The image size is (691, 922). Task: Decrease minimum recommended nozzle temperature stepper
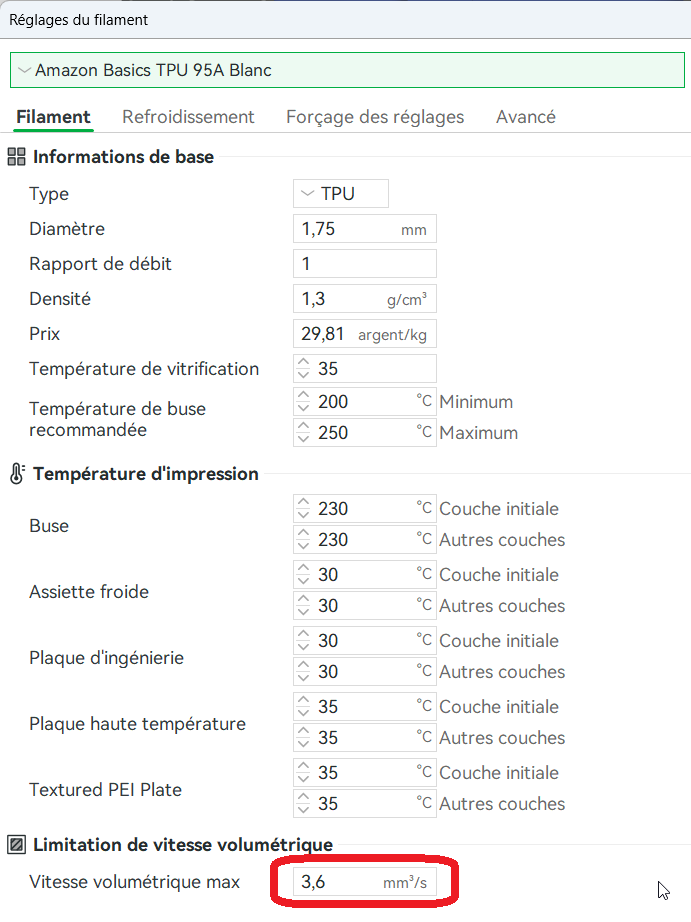[x=303, y=407]
